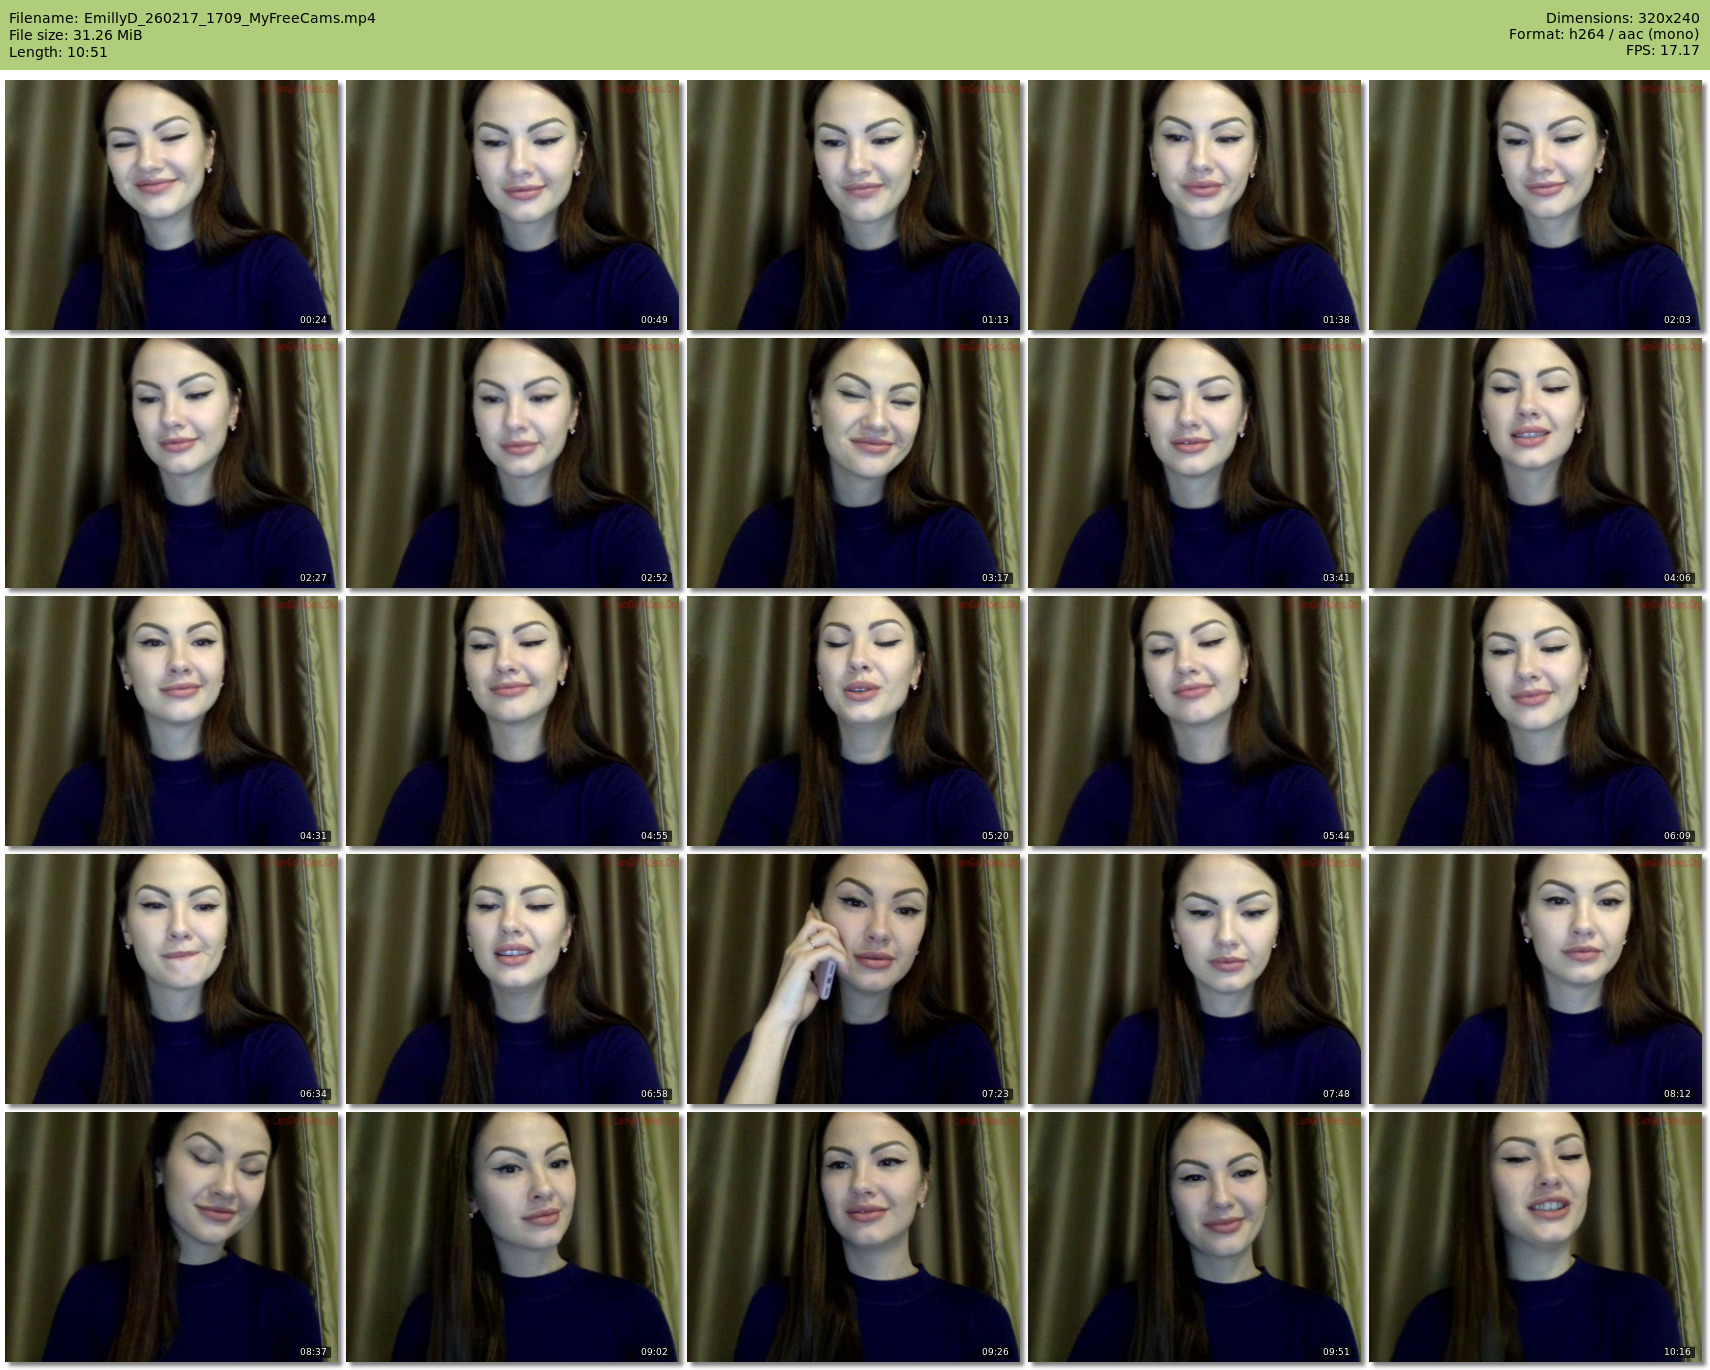Open the thumbnail marked 02:03
1710x1370 pixels.
[x=1535, y=205]
